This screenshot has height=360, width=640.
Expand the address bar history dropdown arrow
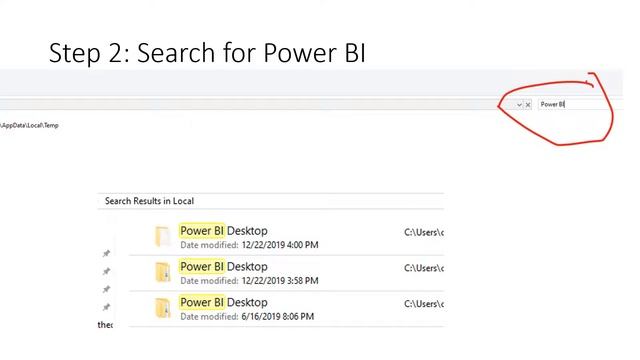point(519,105)
